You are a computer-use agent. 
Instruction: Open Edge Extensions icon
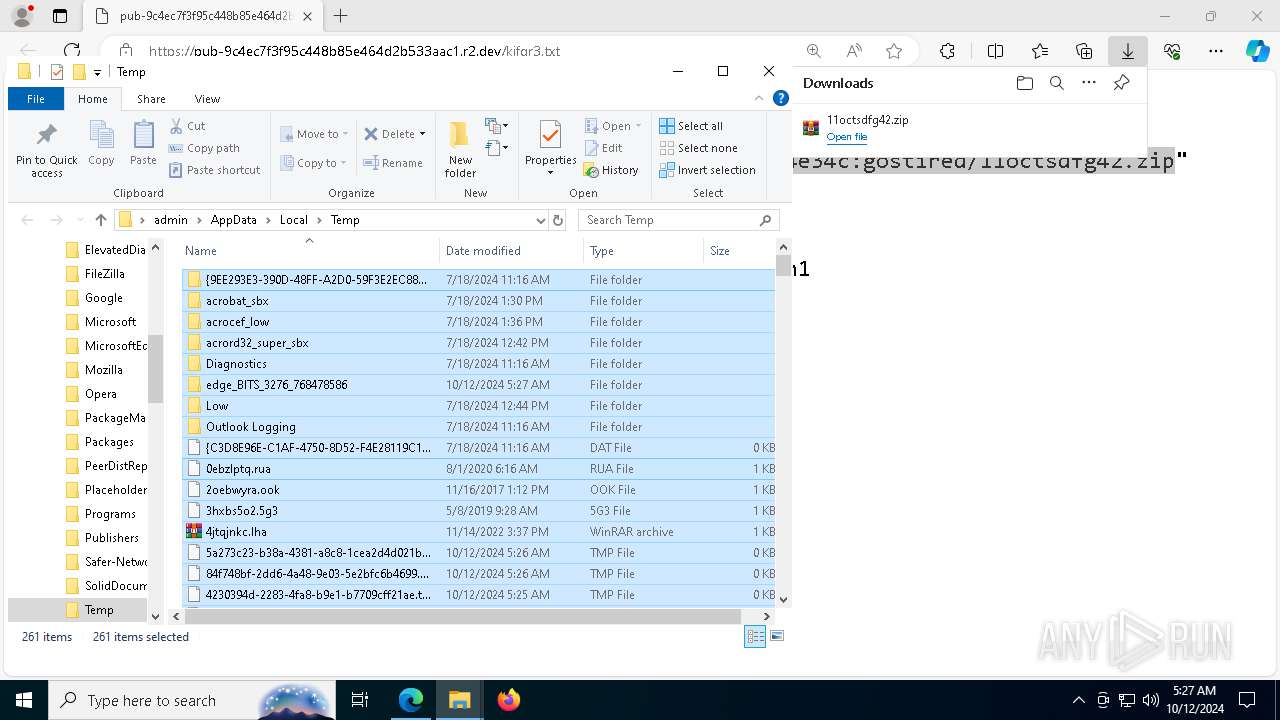[x=947, y=51]
